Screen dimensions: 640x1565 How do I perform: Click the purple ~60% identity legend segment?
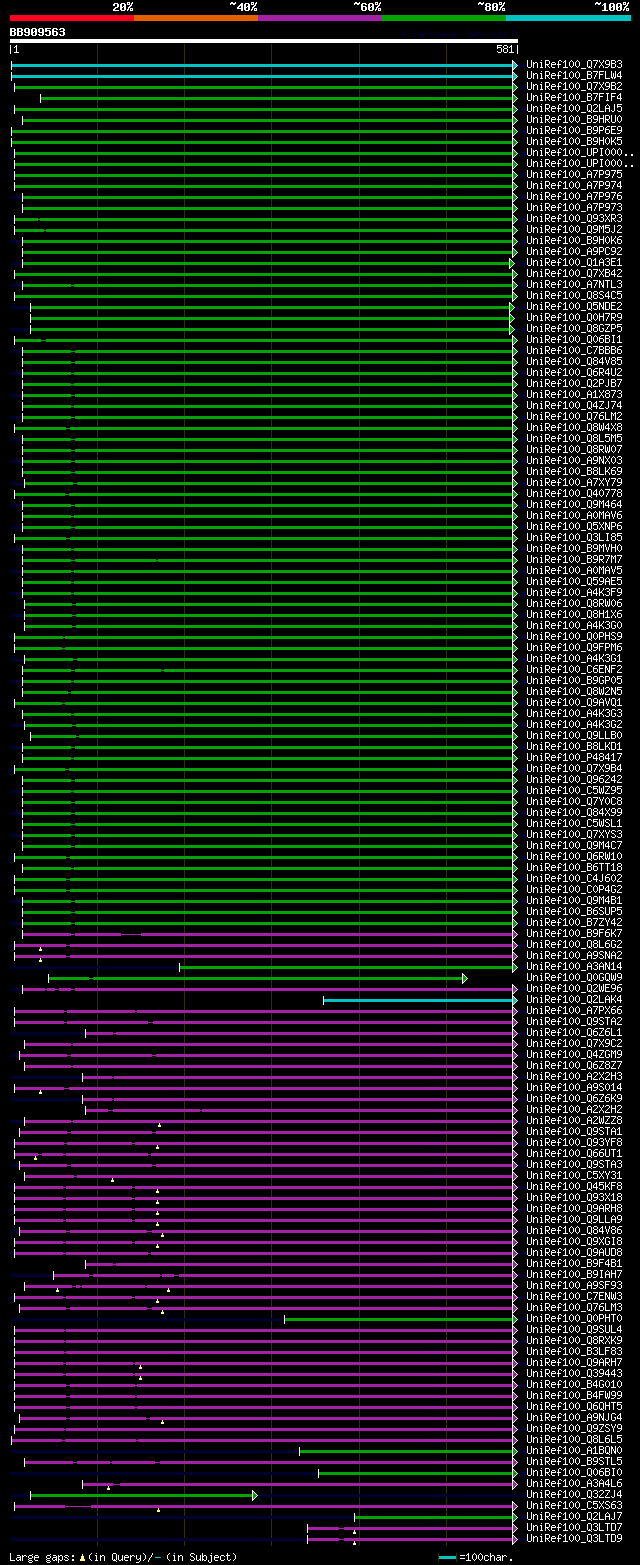(319, 17)
